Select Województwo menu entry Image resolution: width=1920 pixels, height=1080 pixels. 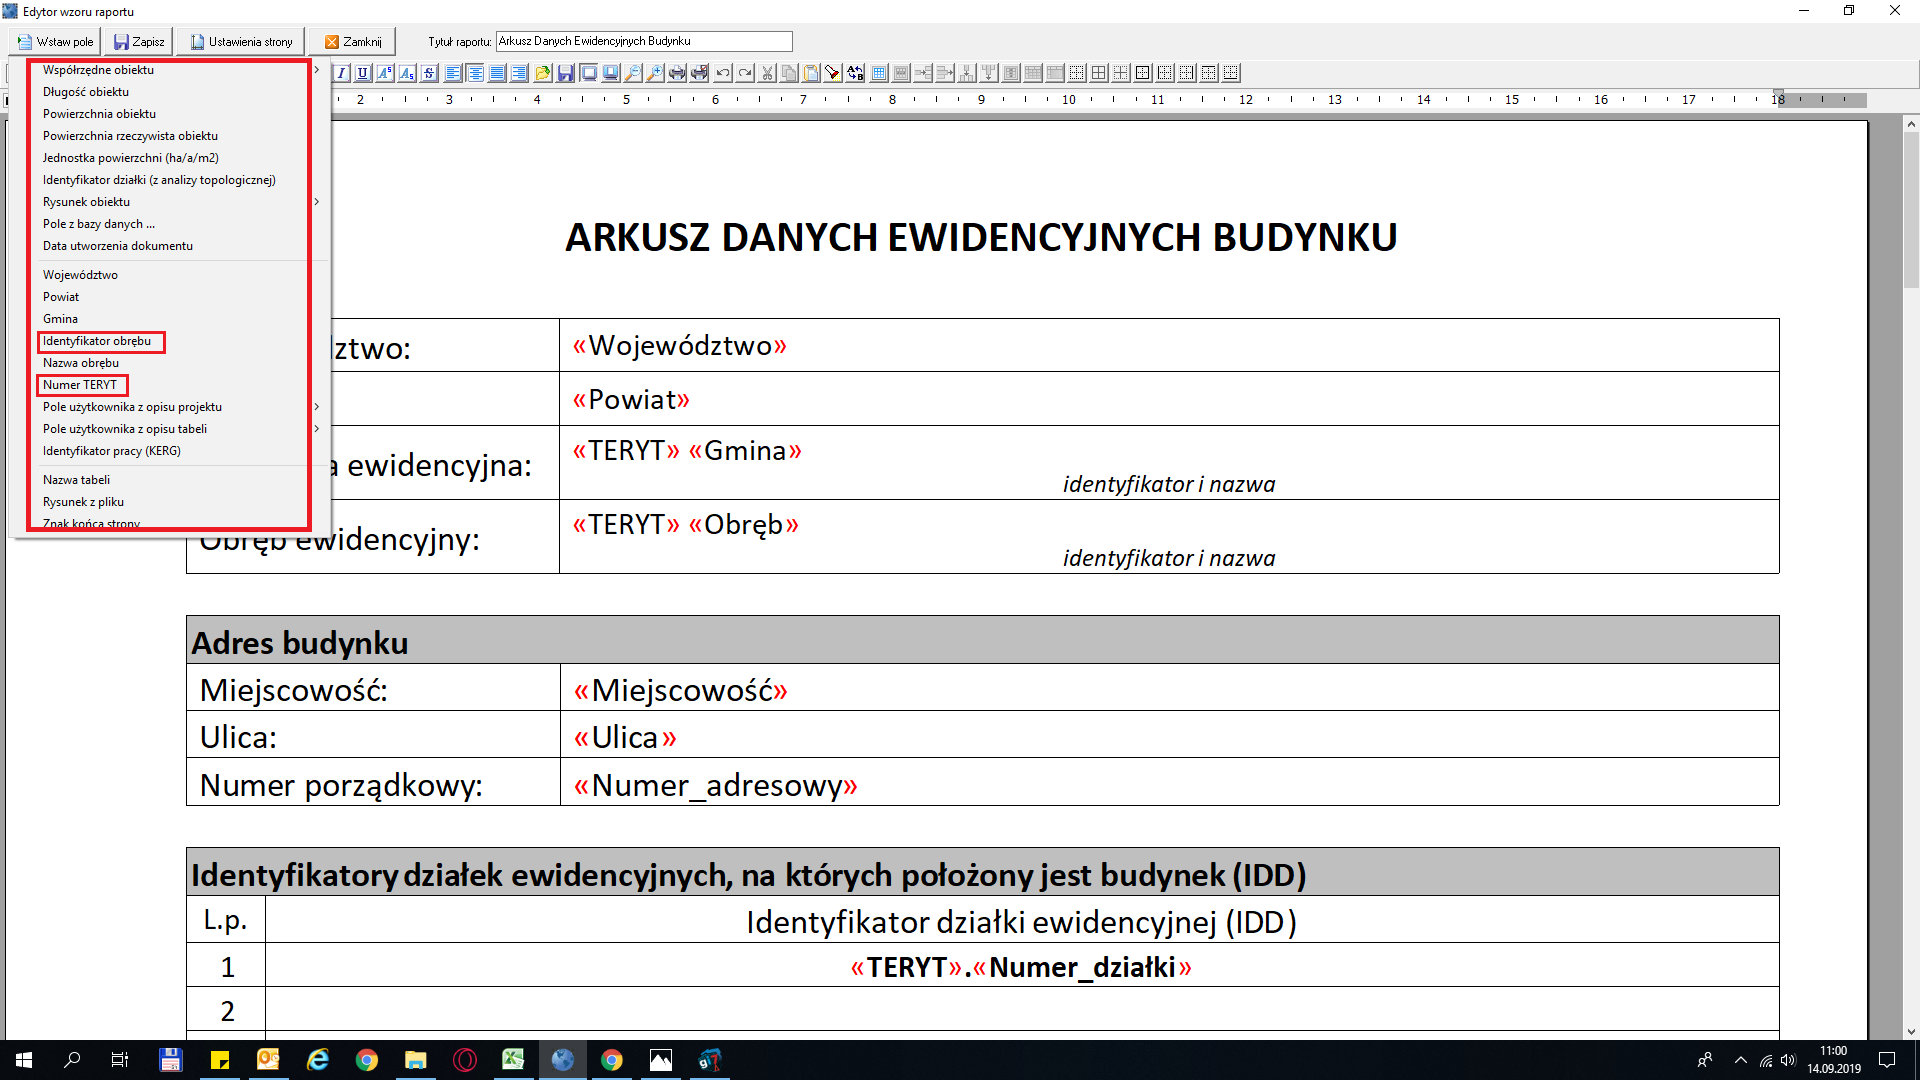pos(80,275)
